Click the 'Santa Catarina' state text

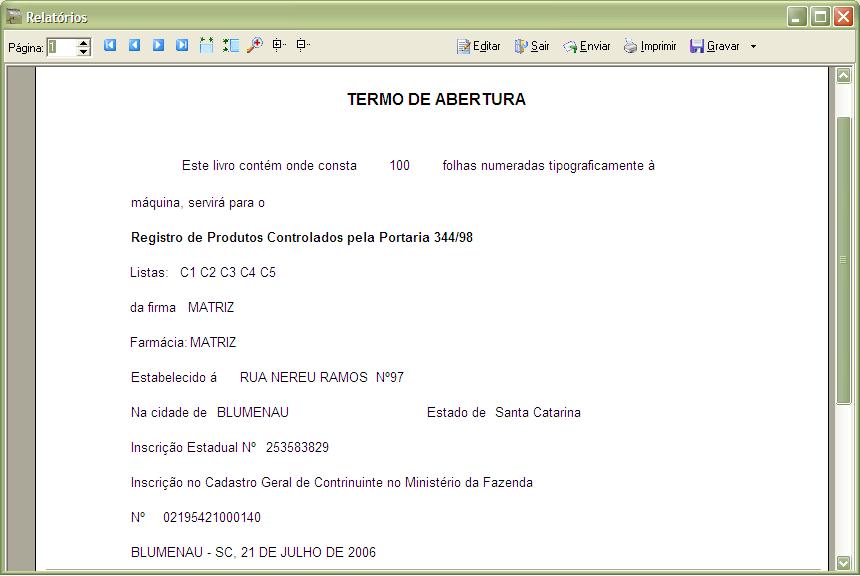click(538, 413)
